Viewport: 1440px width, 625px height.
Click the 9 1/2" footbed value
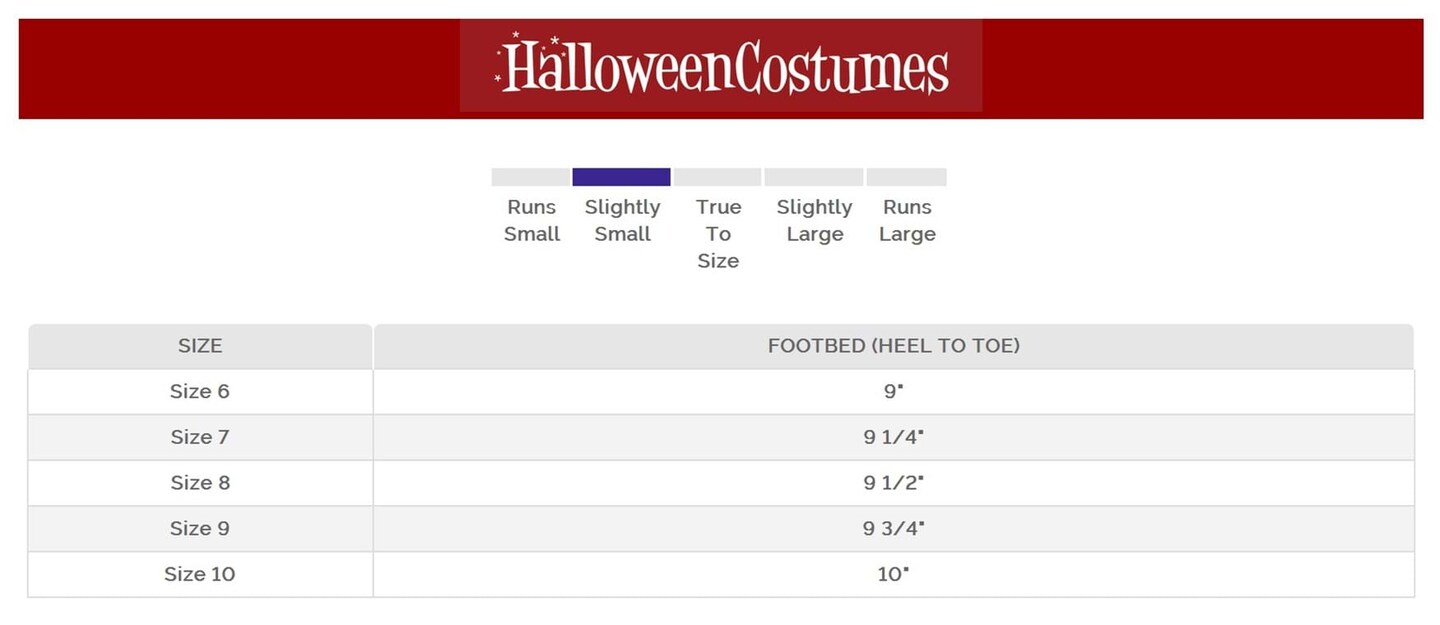point(893,482)
